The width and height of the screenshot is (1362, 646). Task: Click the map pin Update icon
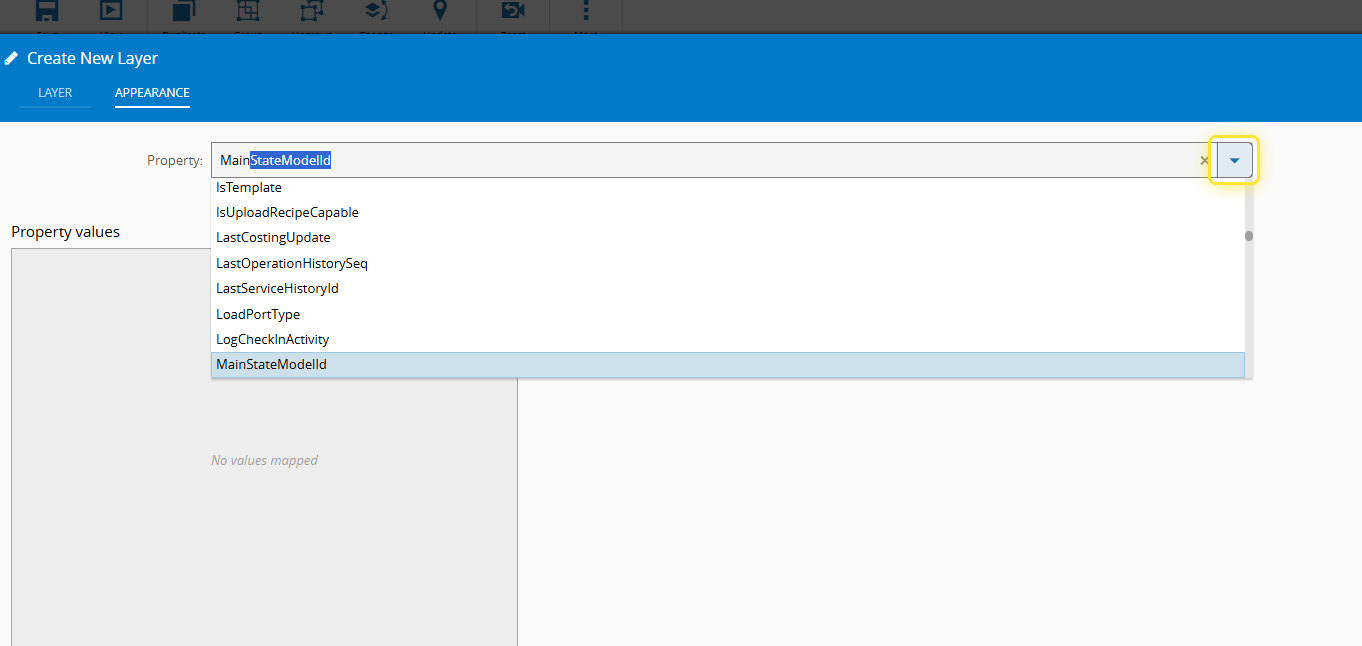coord(439,10)
